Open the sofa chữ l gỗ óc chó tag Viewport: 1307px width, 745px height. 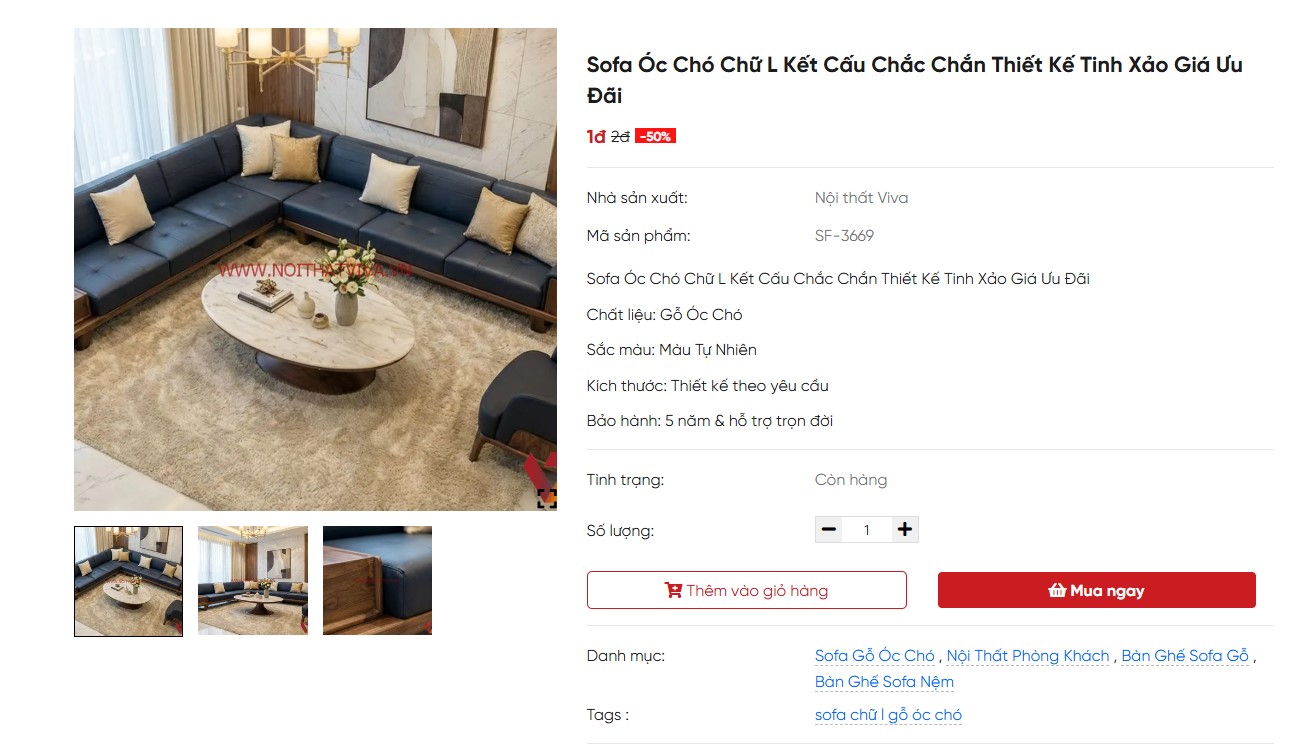click(888, 715)
